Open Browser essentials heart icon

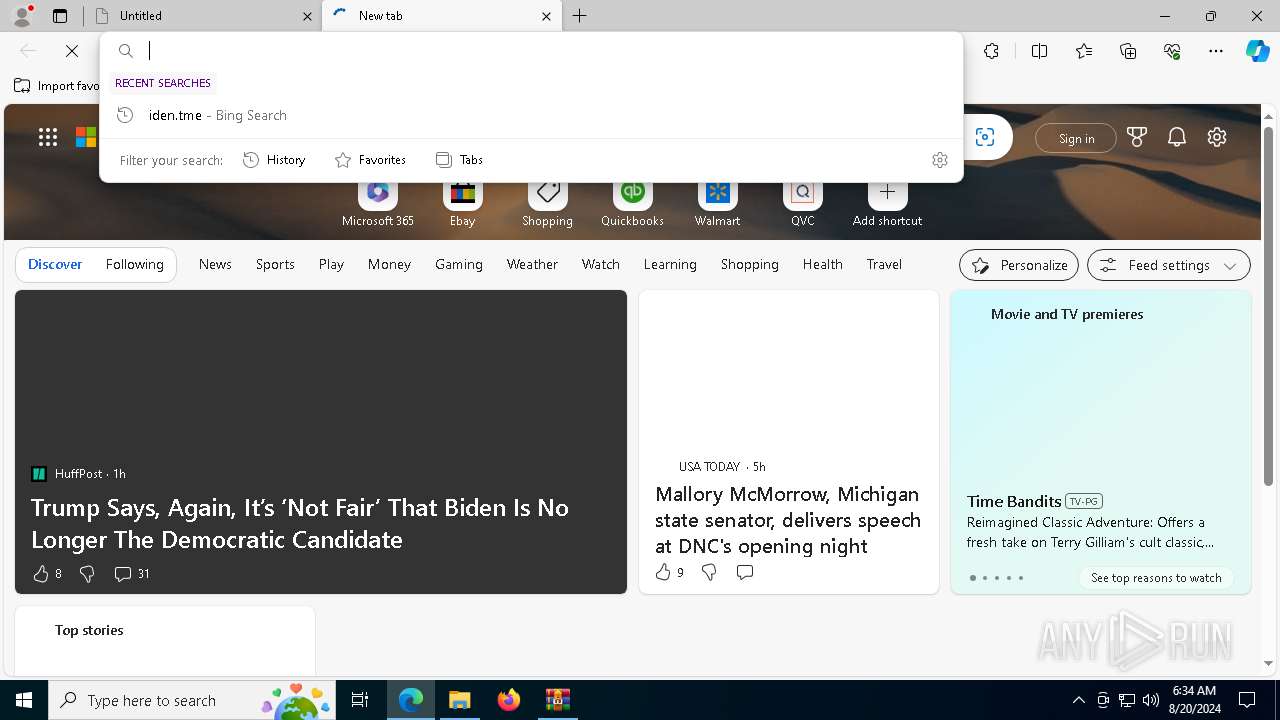[x=1172, y=51]
